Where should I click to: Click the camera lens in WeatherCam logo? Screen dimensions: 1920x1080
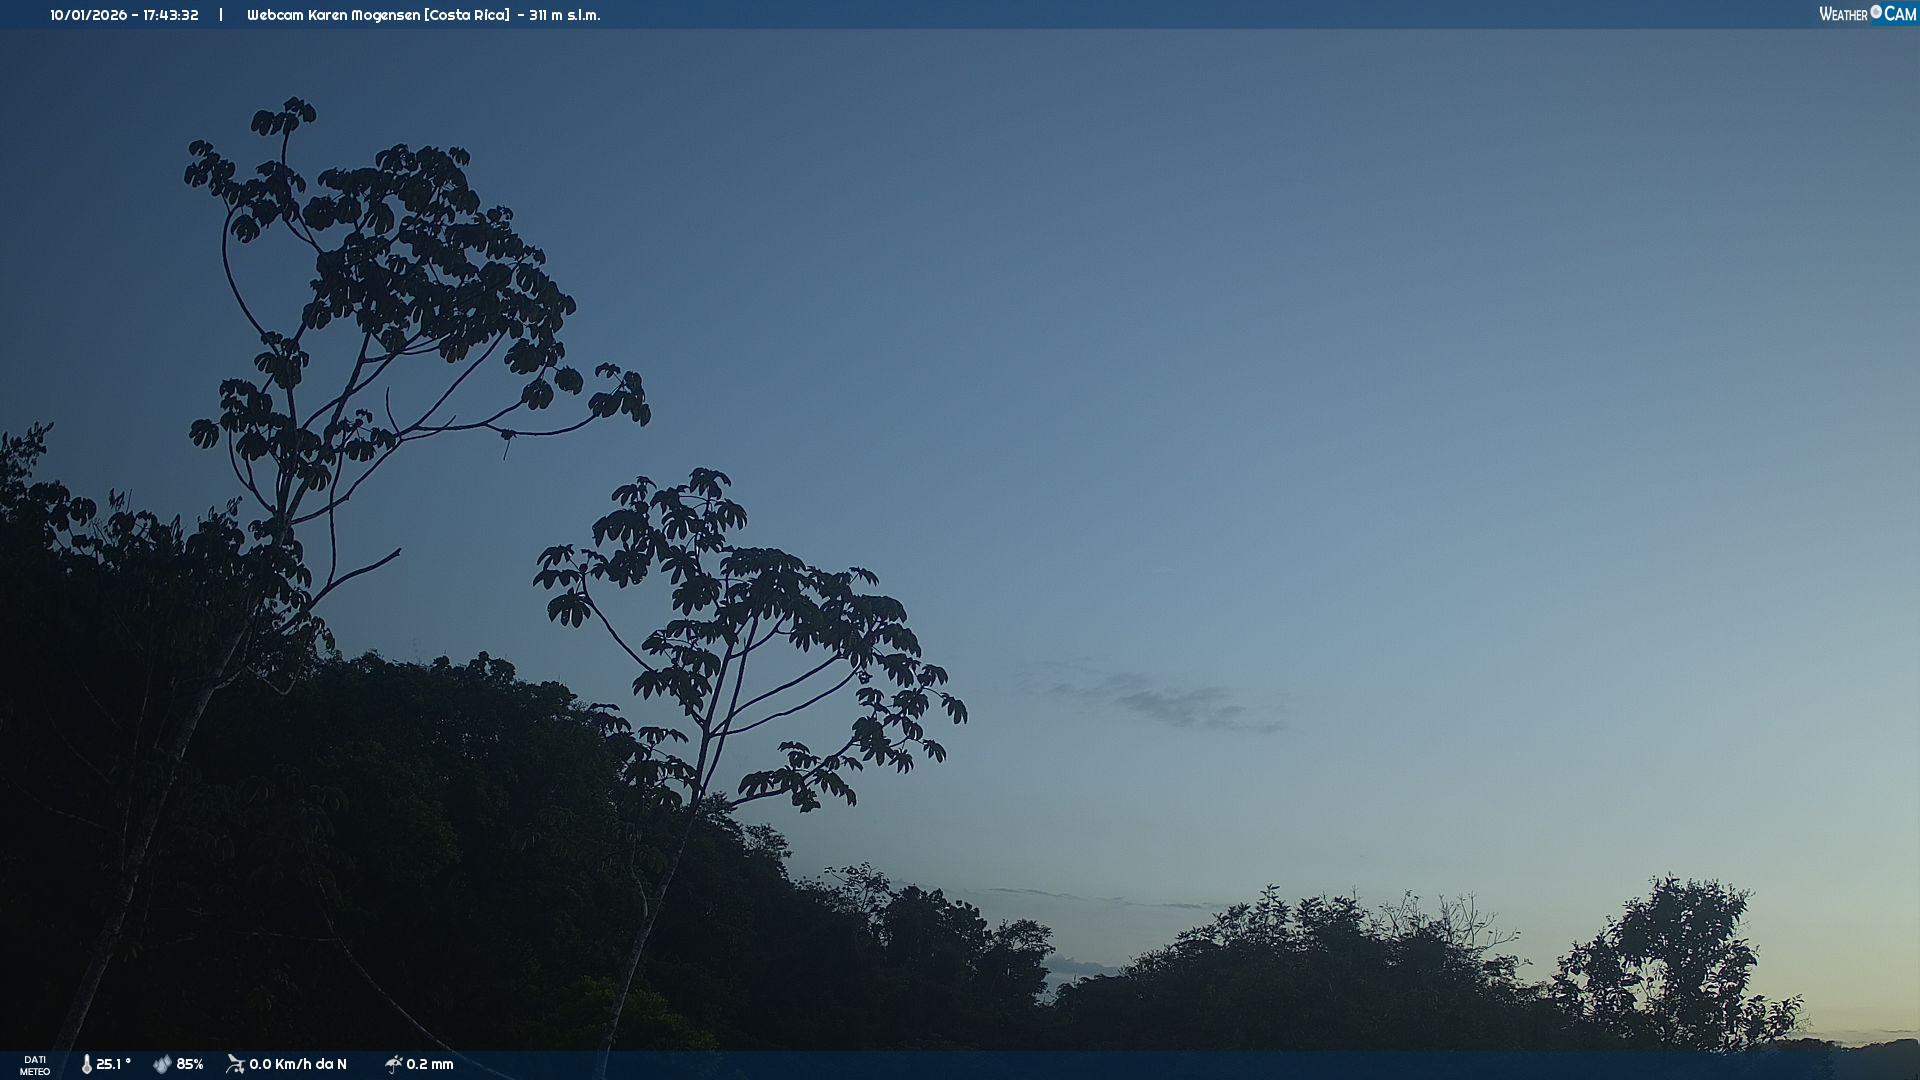[1876, 12]
